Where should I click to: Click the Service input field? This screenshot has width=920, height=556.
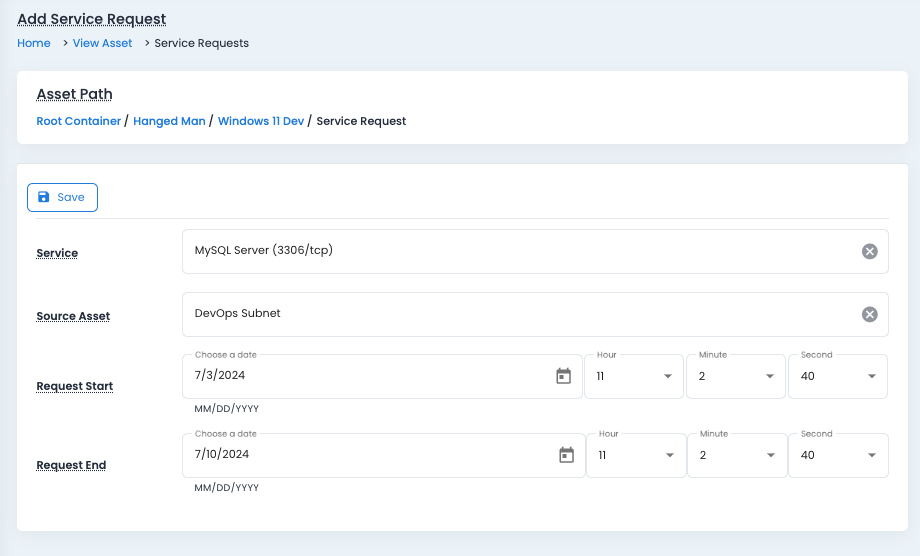click(520, 251)
